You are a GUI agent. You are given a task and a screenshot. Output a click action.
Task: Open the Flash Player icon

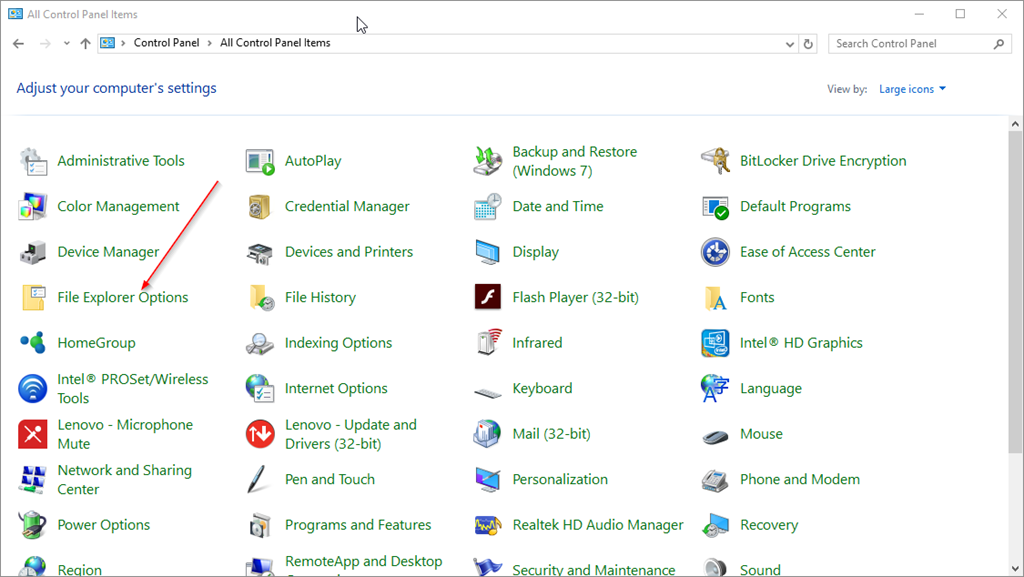point(487,297)
